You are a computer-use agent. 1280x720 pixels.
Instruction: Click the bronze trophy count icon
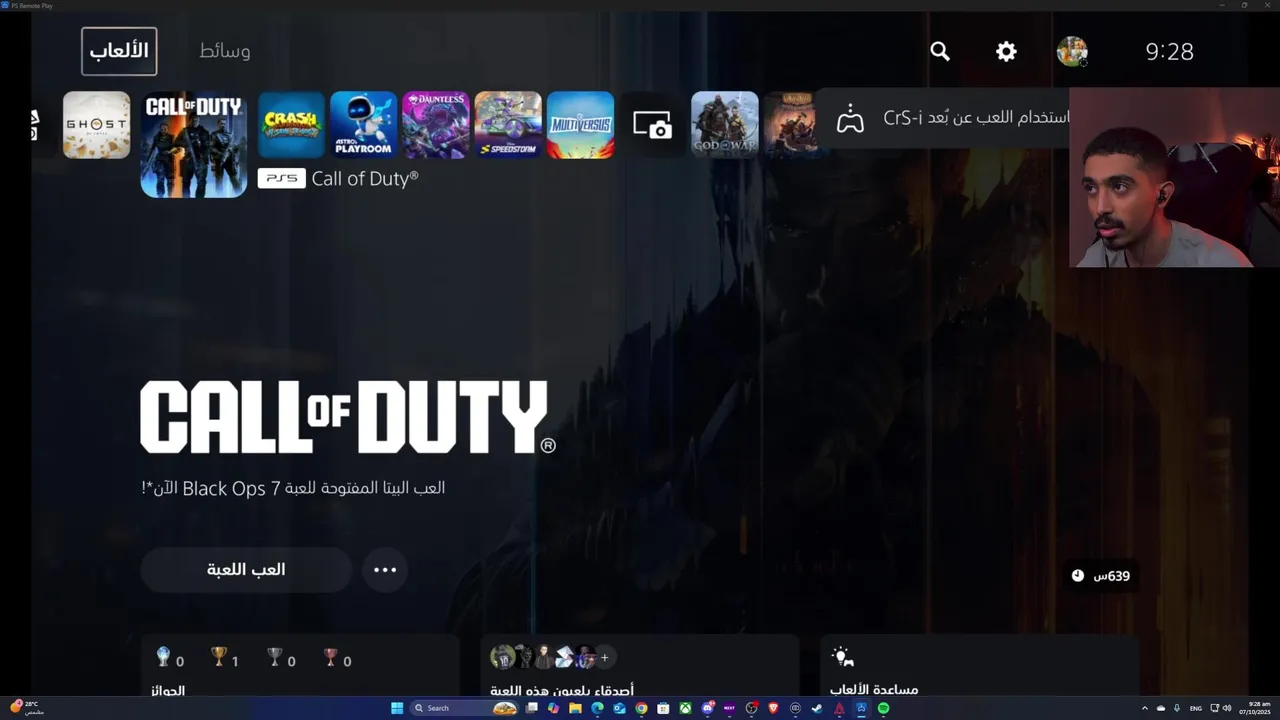click(330, 657)
